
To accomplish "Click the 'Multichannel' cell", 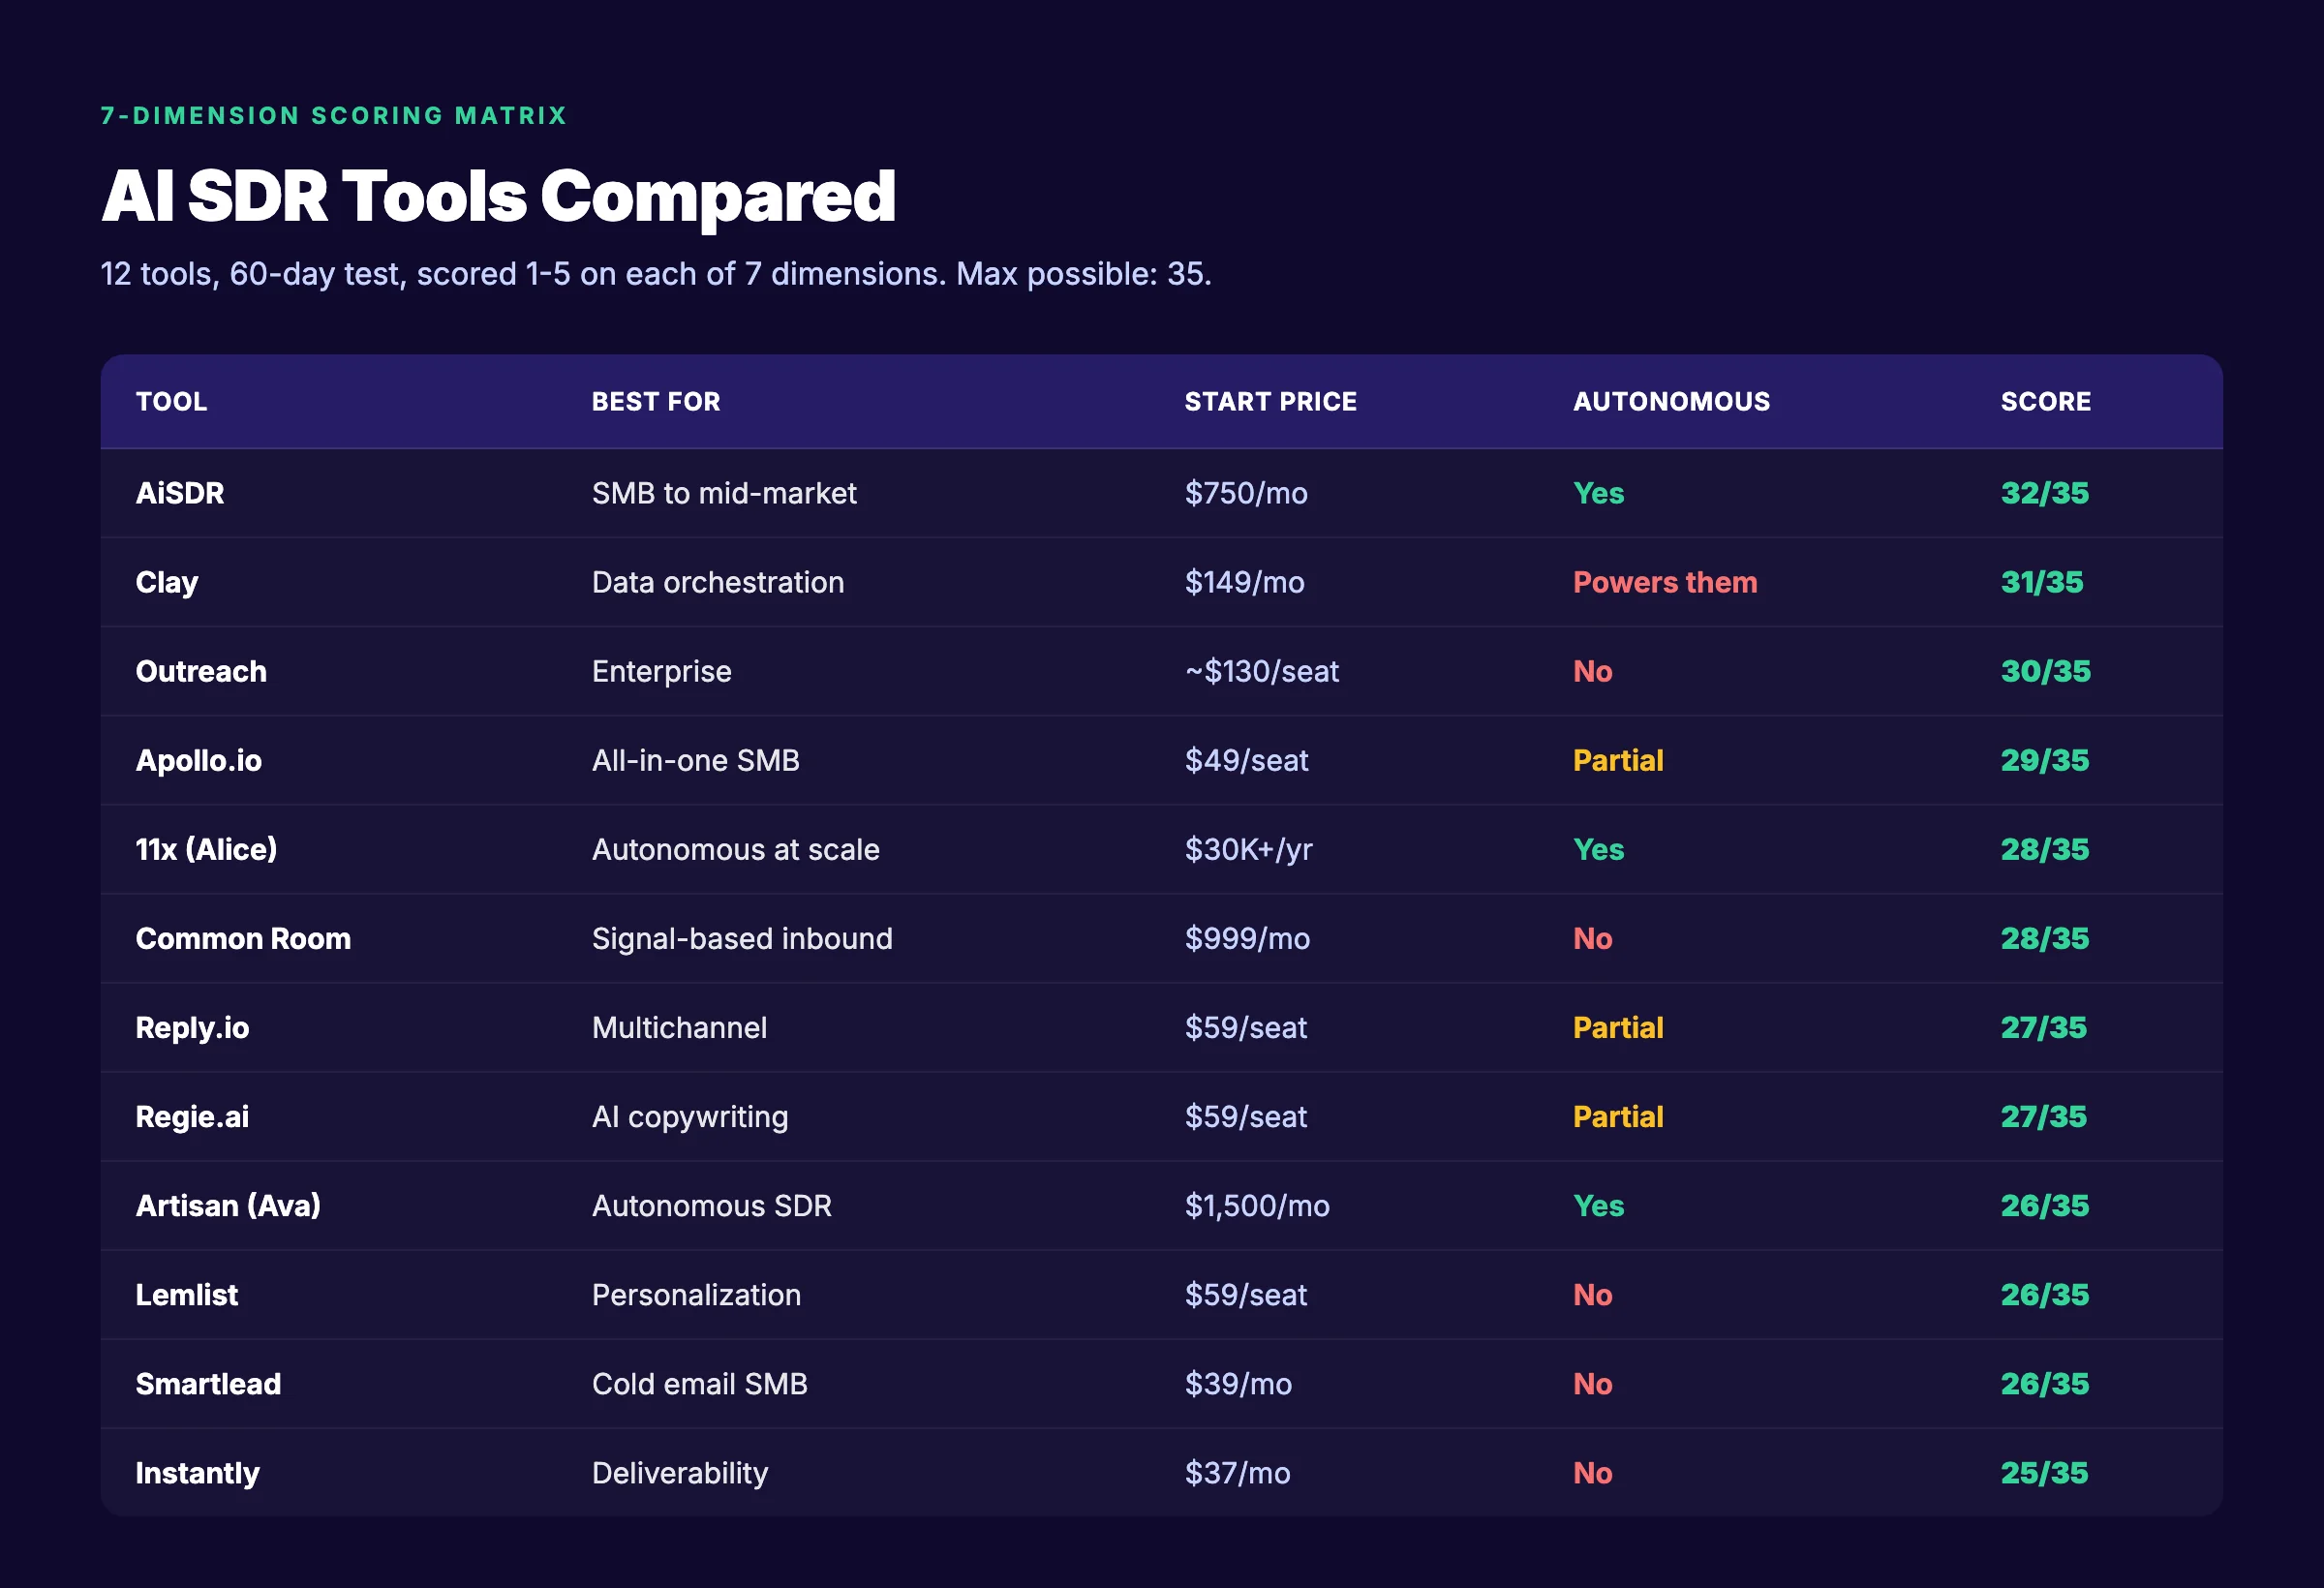I will (x=680, y=1028).
